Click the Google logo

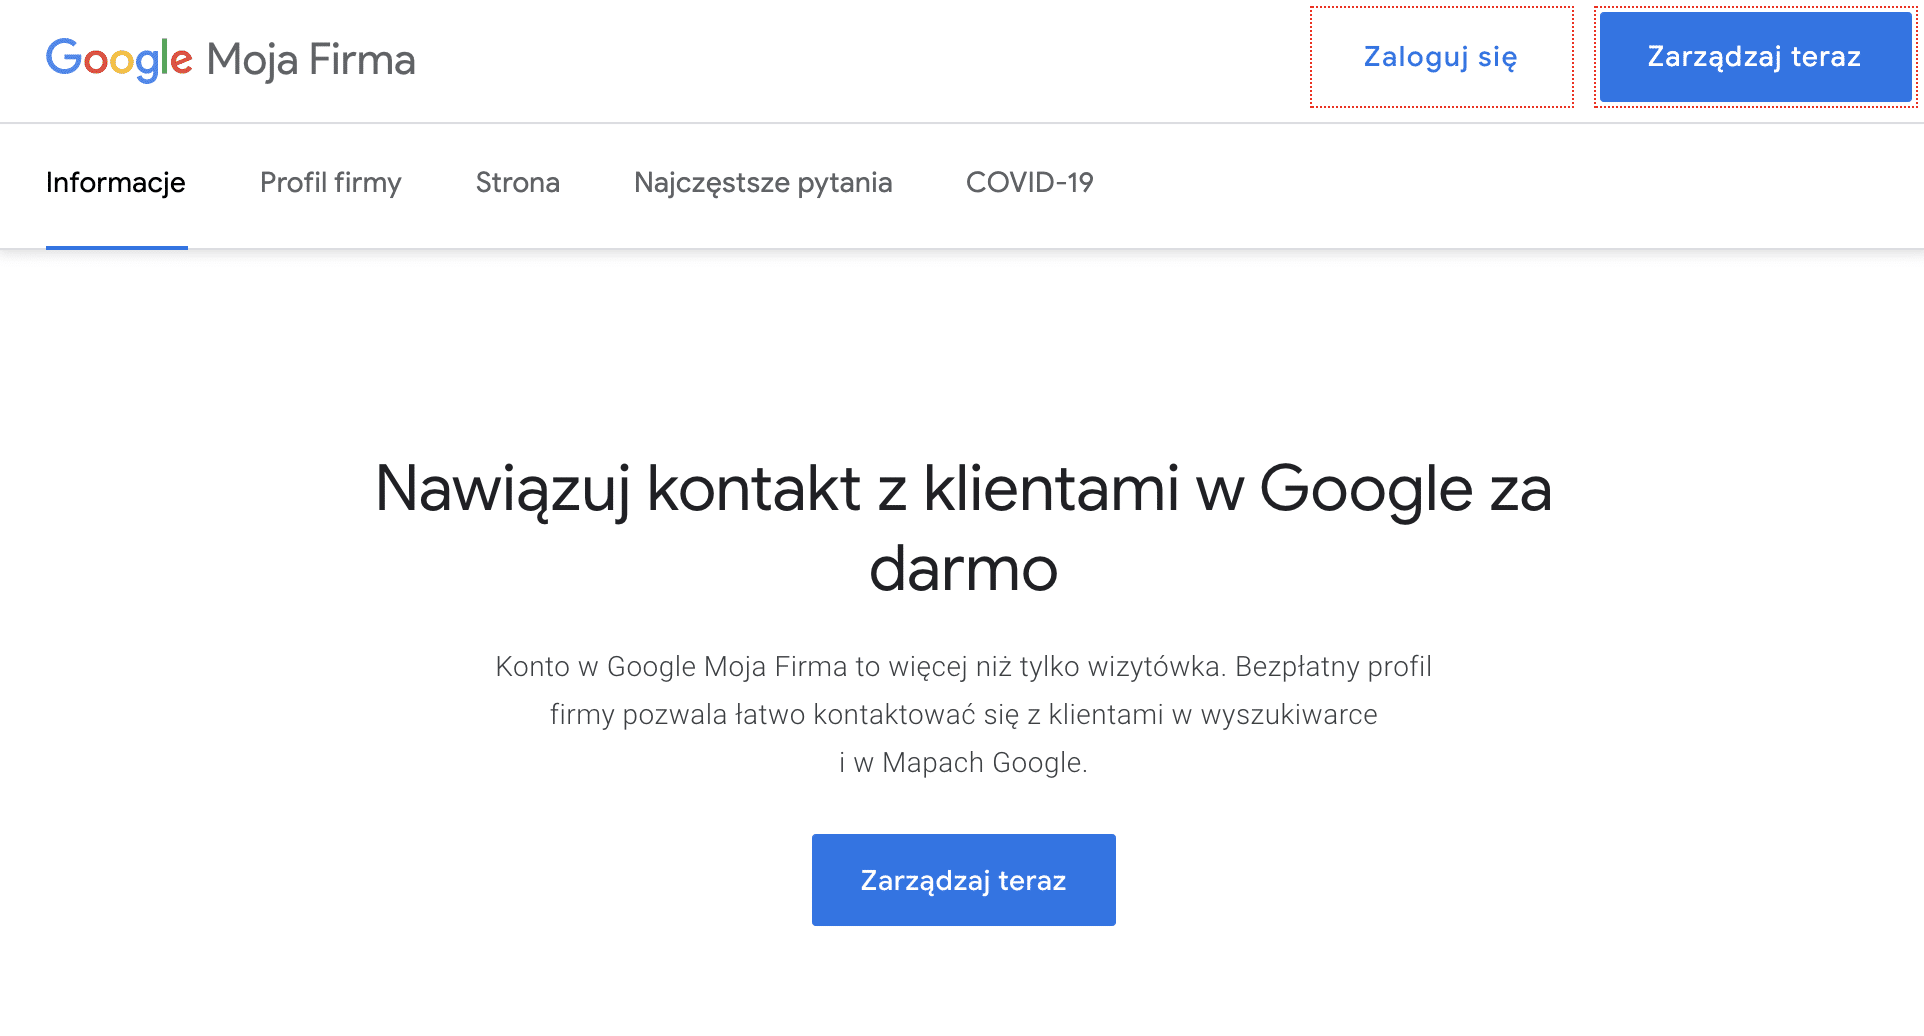click(120, 59)
